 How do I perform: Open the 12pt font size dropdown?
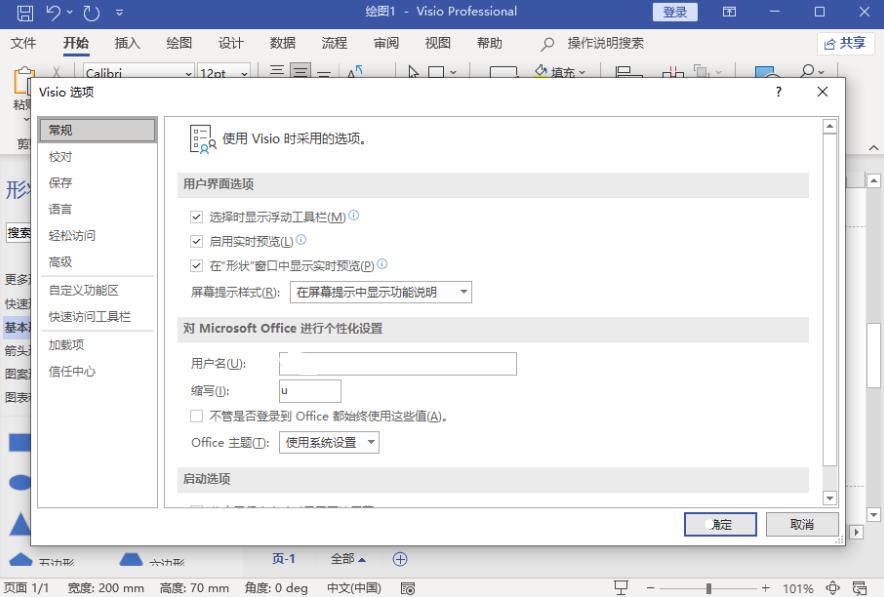pyautogui.click(x=244, y=73)
